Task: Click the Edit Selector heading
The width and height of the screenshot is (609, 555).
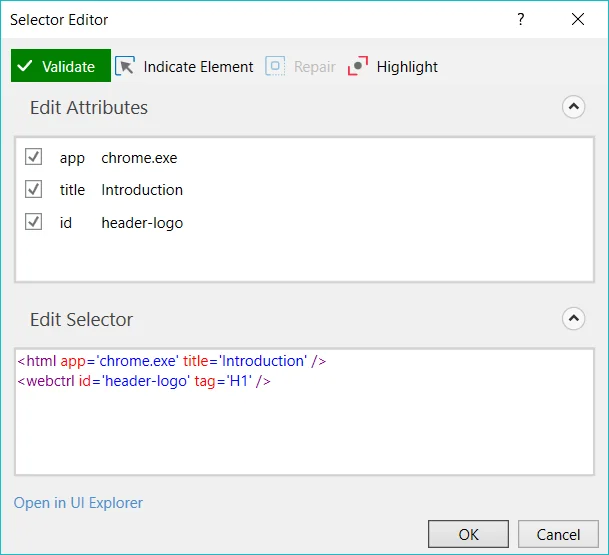Action: pyautogui.click(x=81, y=320)
